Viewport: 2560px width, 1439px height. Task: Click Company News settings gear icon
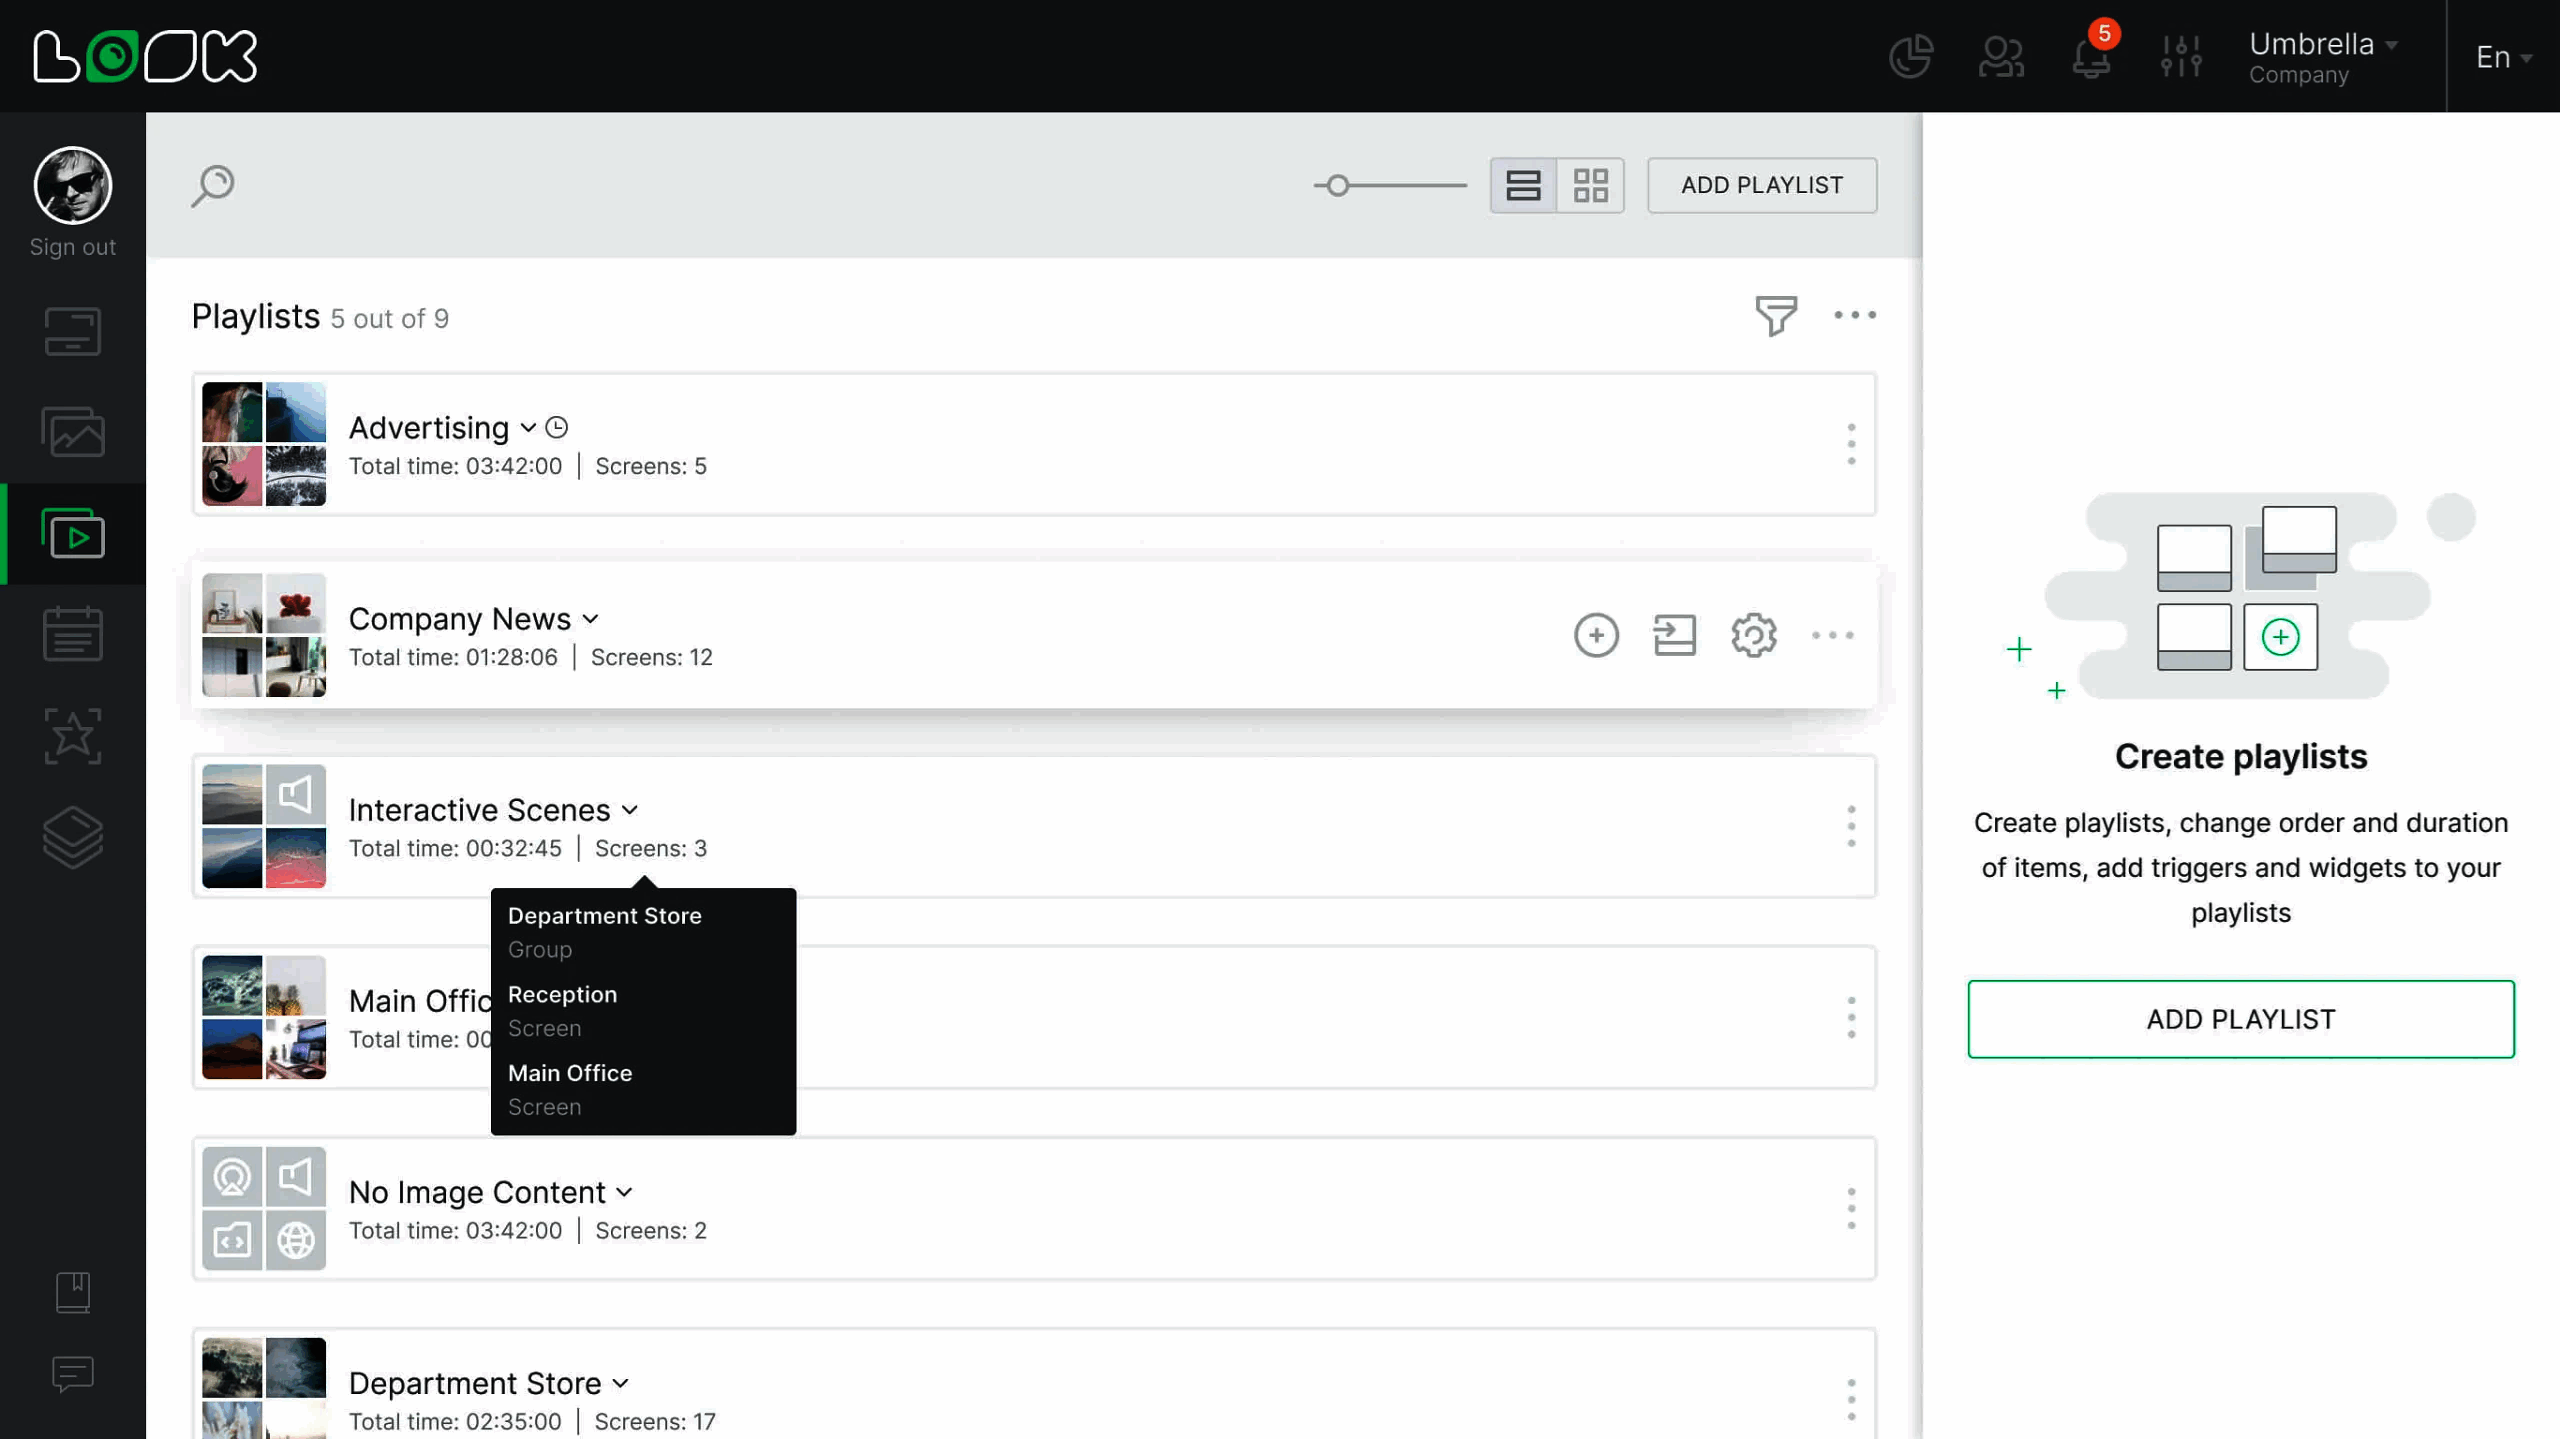1753,635
